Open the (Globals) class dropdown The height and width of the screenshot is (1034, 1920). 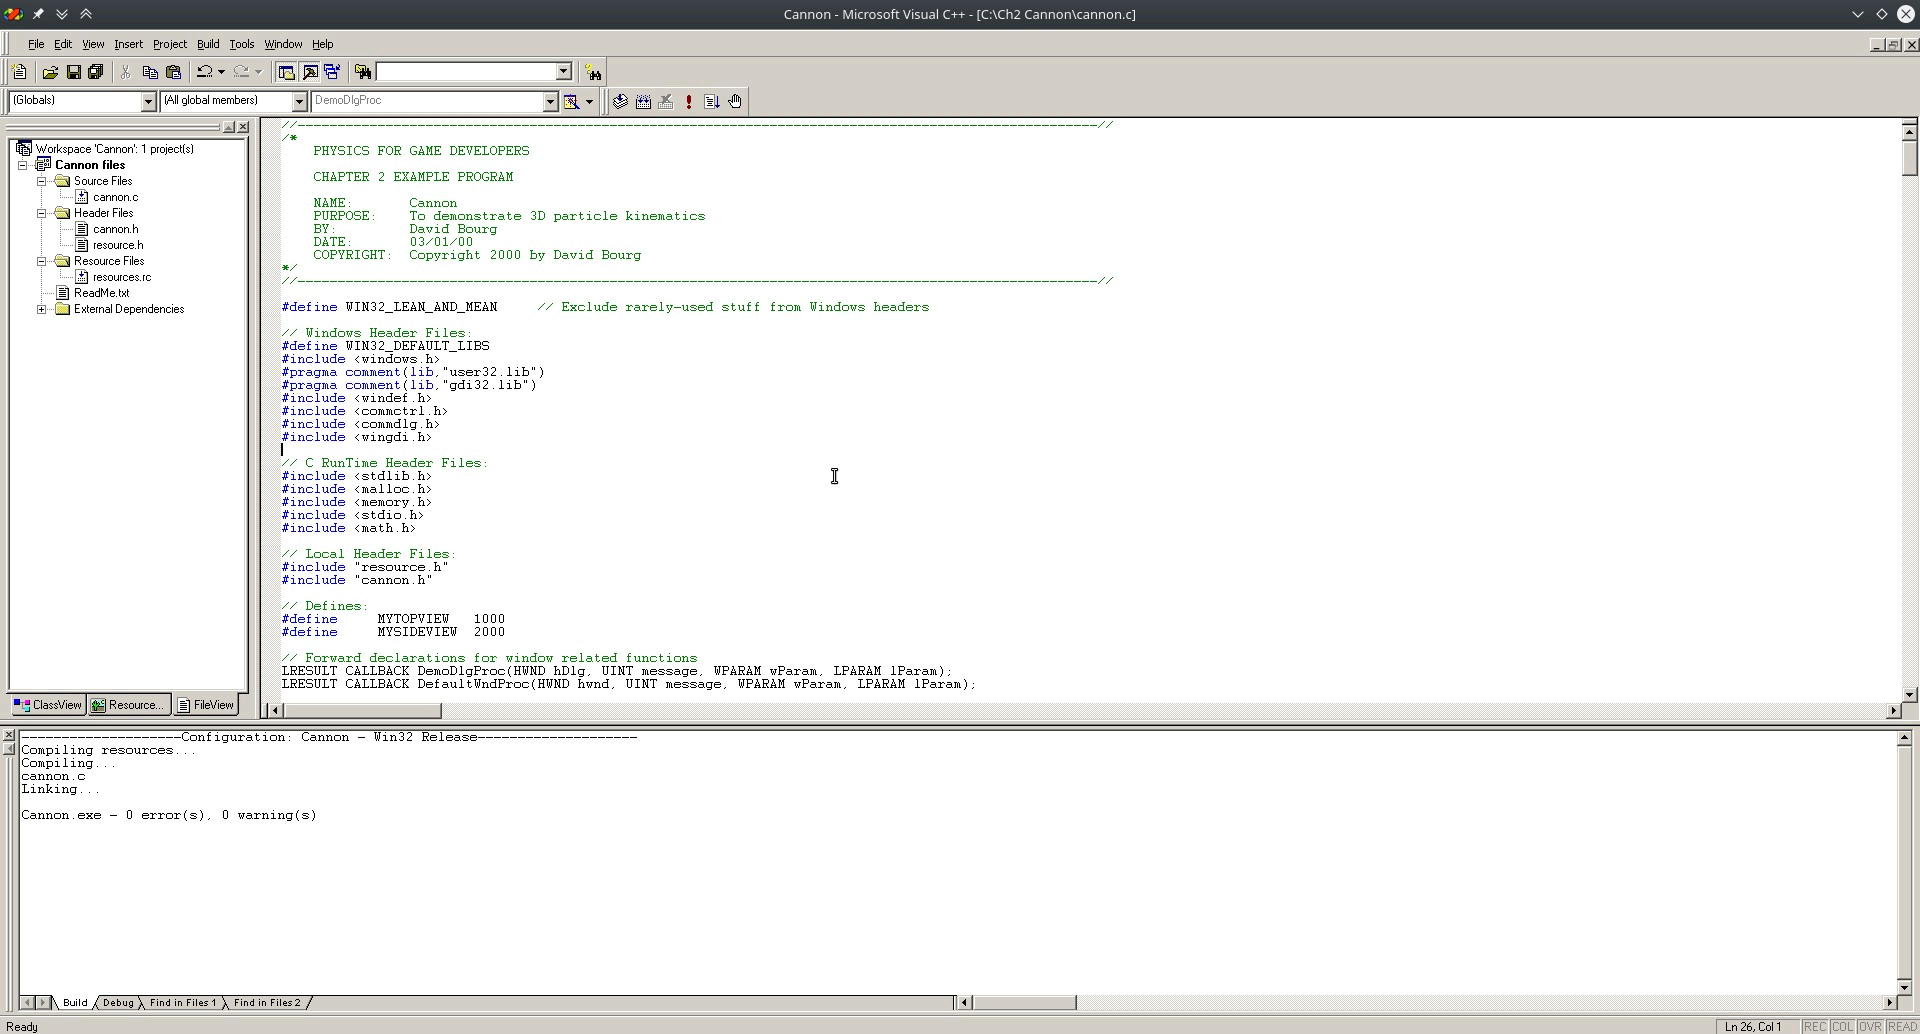(148, 101)
